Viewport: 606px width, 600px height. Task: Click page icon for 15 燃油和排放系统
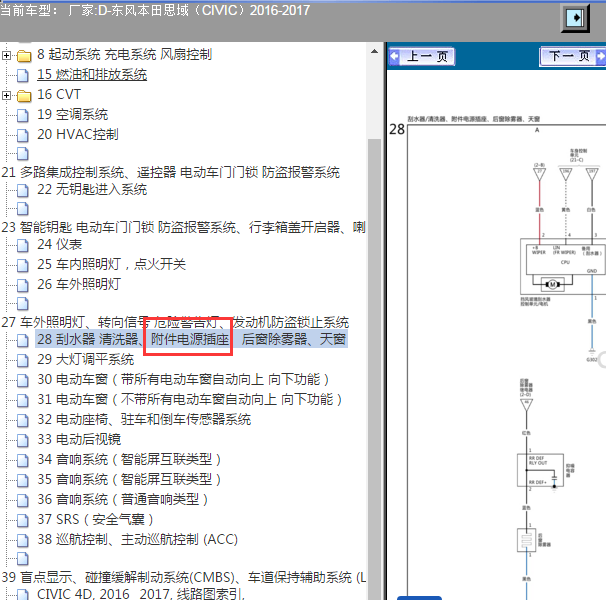[x=23, y=76]
